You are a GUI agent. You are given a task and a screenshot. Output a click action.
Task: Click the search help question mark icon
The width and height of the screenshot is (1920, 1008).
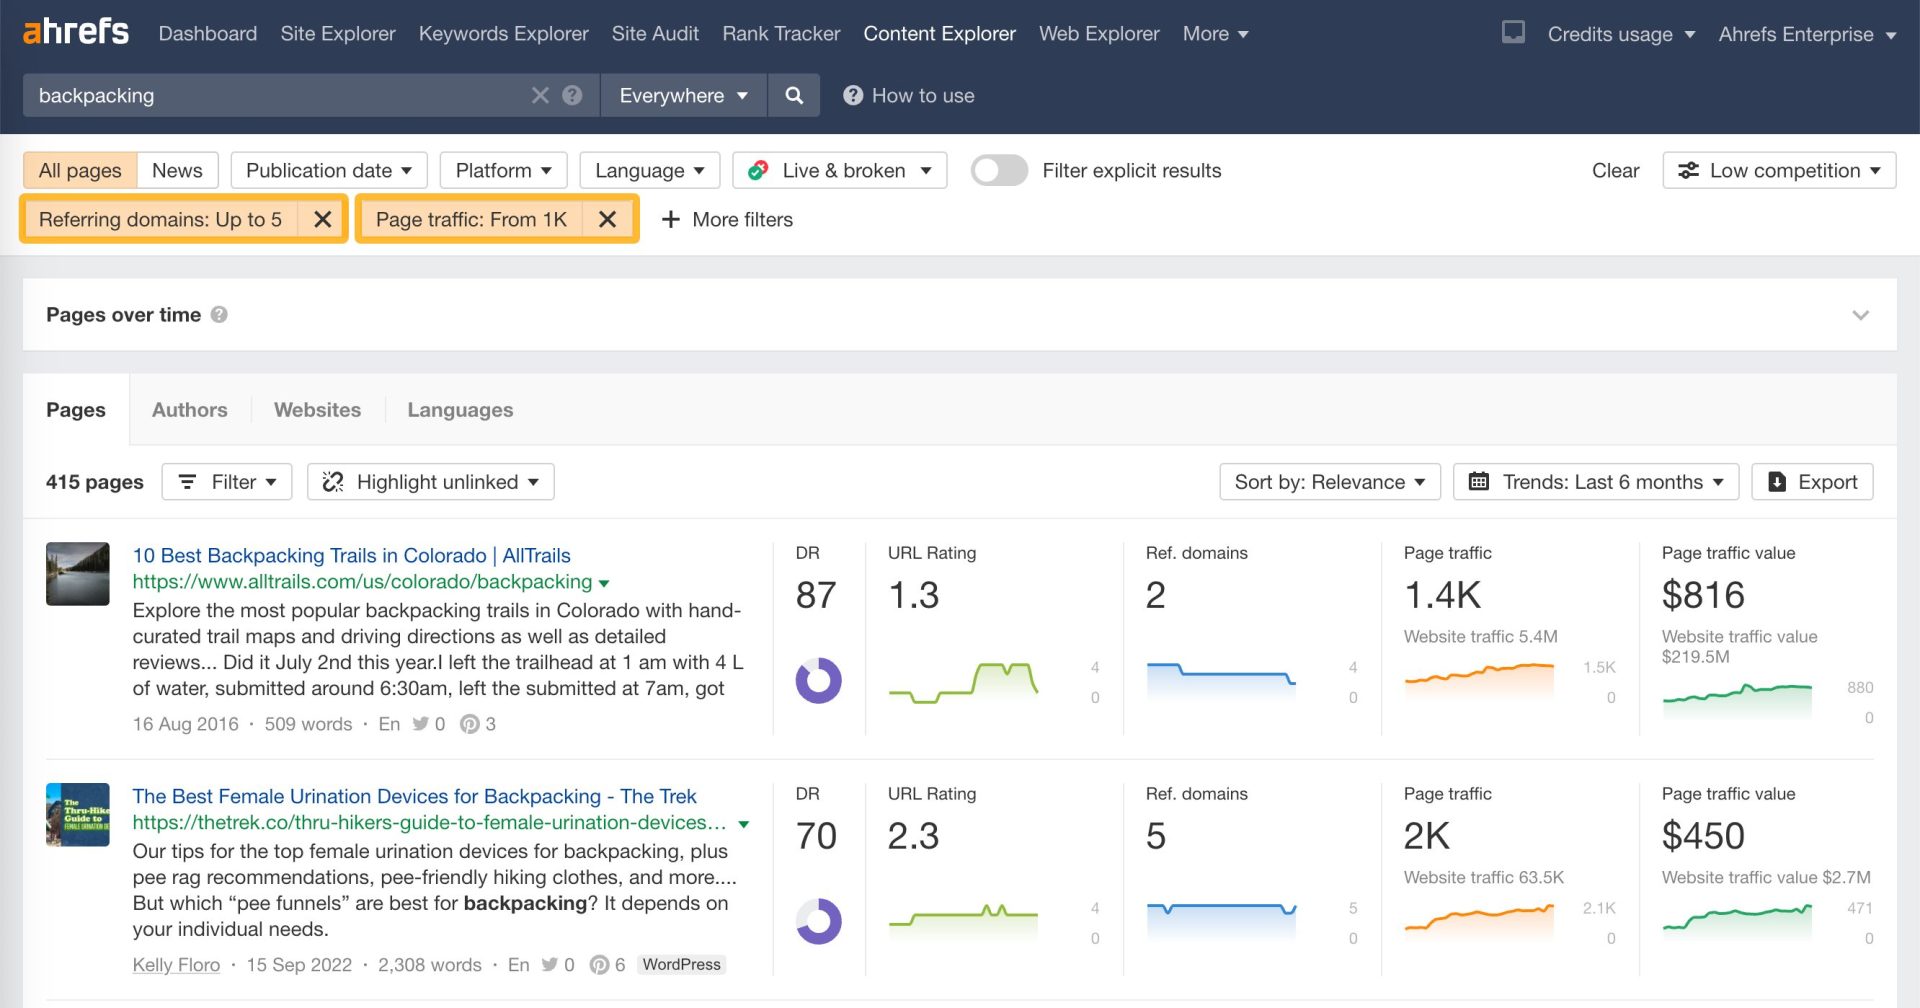(572, 95)
